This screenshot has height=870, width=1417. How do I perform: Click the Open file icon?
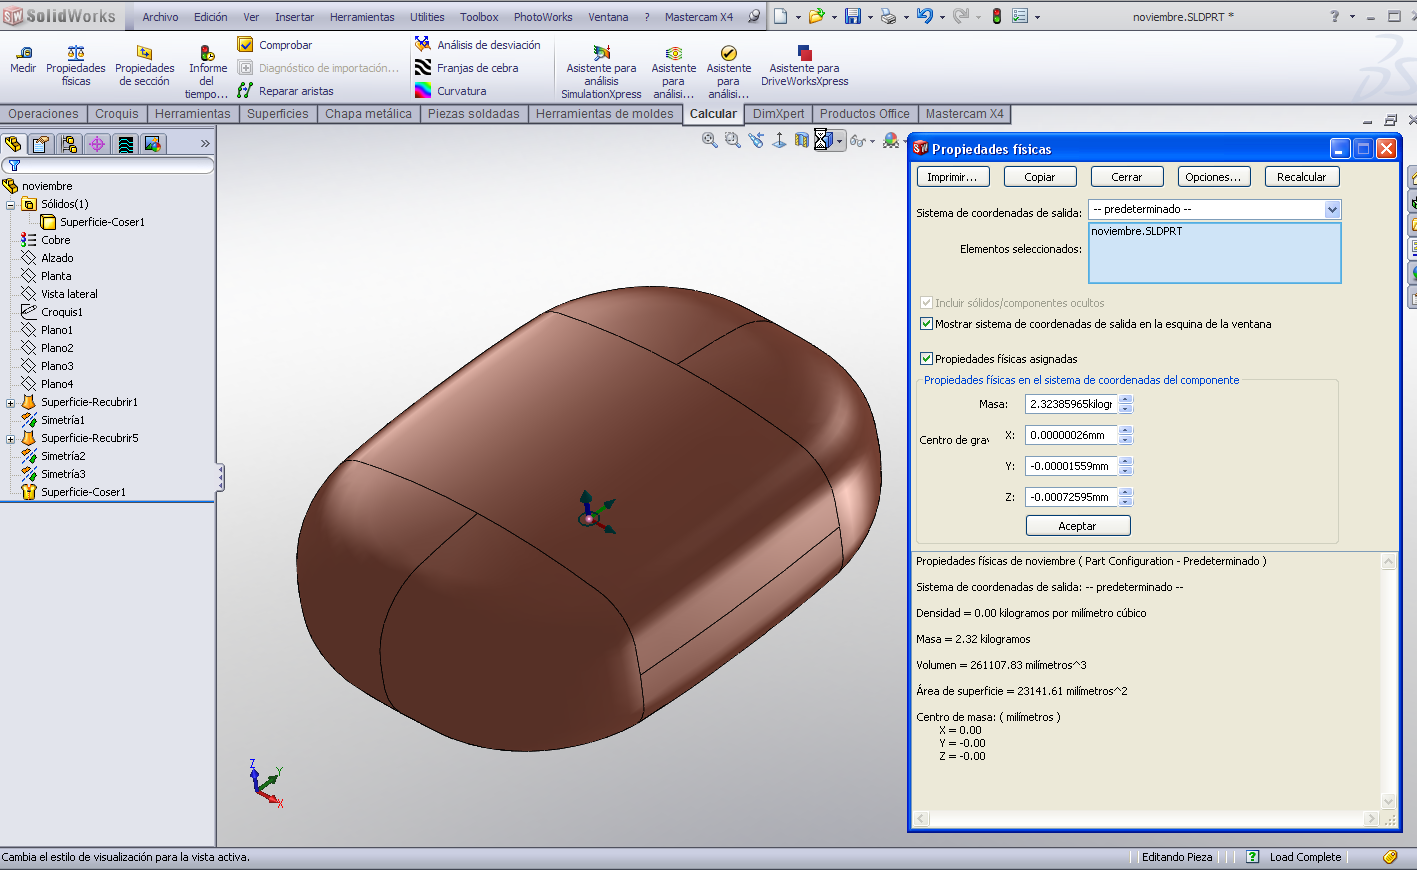[817, 16]
